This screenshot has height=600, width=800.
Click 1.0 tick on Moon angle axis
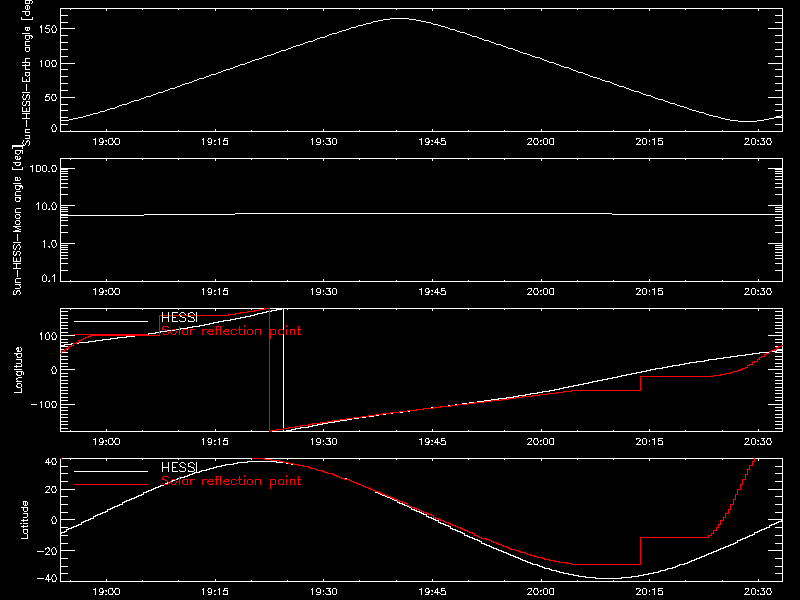coord(49,244)
